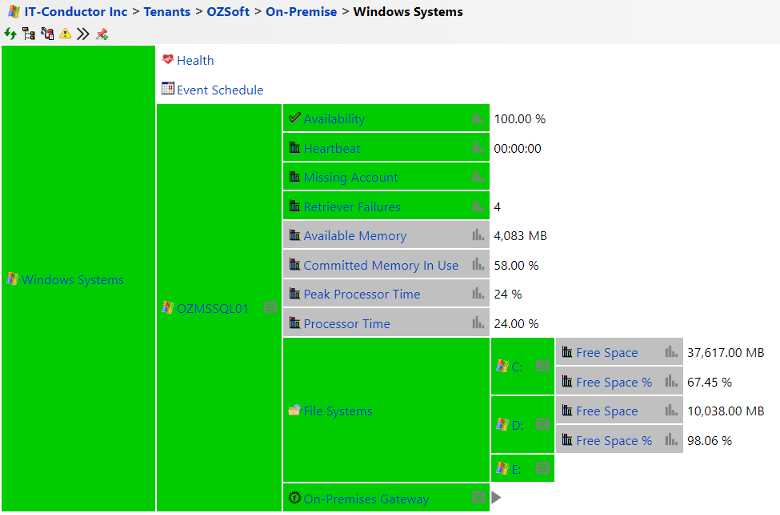Click the Peak Processor Time chart icon

(x=478, y=294)
